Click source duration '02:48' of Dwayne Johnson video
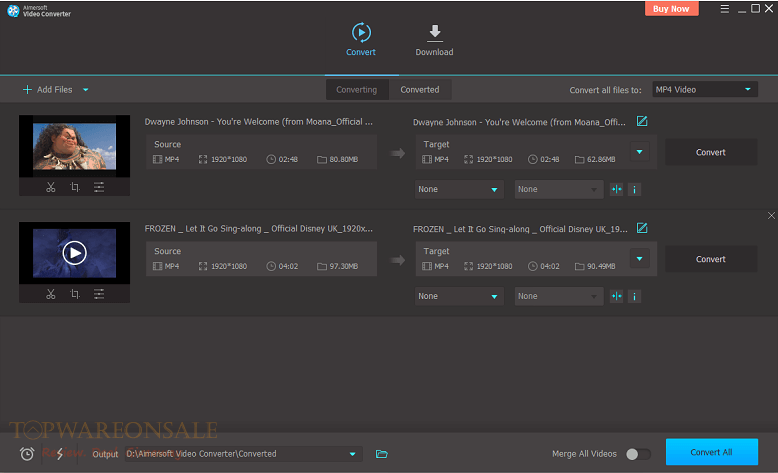 (x=288, y=159)
